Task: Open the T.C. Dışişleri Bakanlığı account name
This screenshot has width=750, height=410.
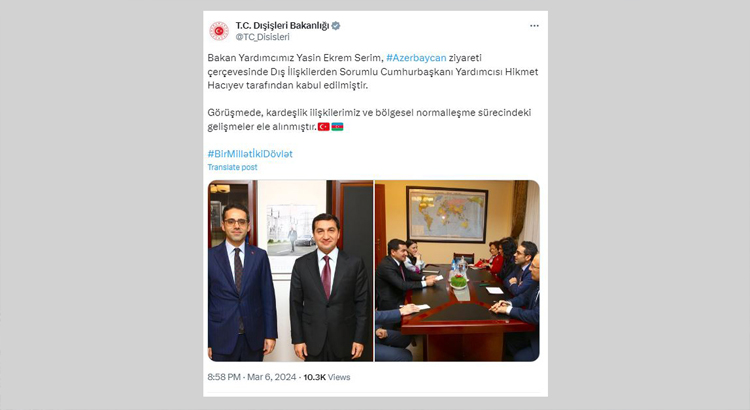Action: point(282,26)
